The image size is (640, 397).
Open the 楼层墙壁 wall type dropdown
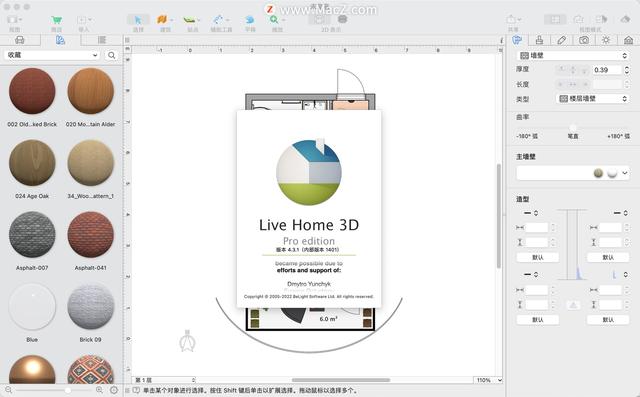pyautogui.click(x=593, y=99)
